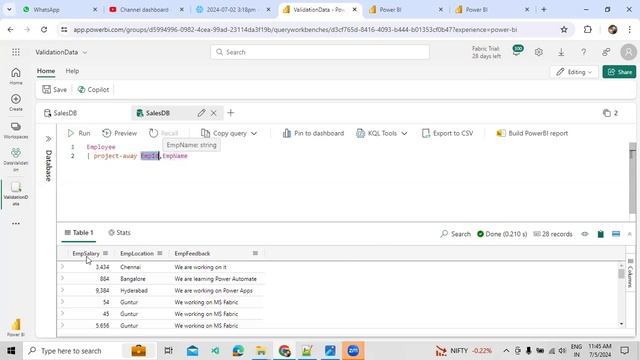Viewport: 640px width, 360px height.
Task: Expand the Hyderabad row
Action: [62, 290]
